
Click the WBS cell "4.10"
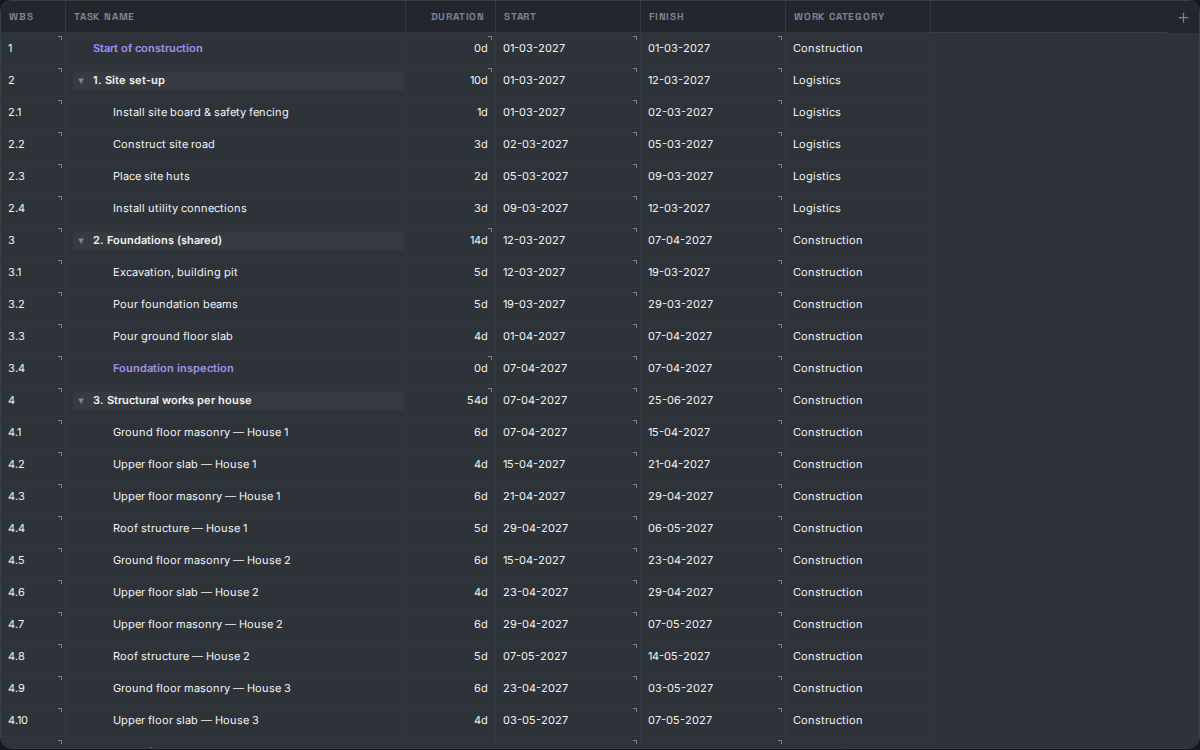pyautogui.click(x=18, y=720)
